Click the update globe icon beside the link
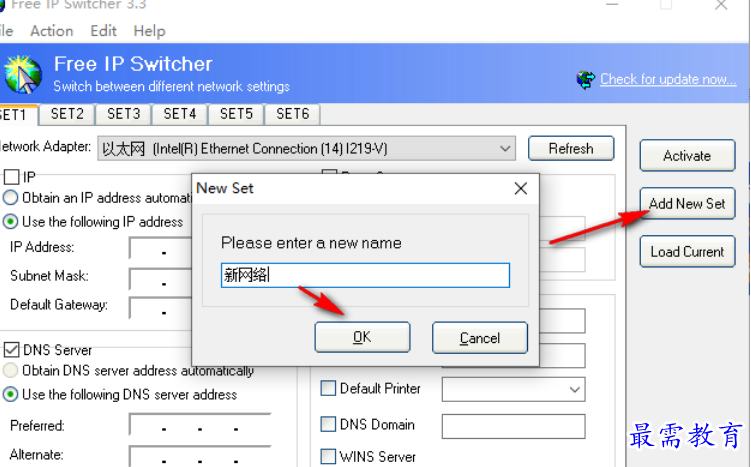This screenshot has height=467, width=751. tap(585, 80)
